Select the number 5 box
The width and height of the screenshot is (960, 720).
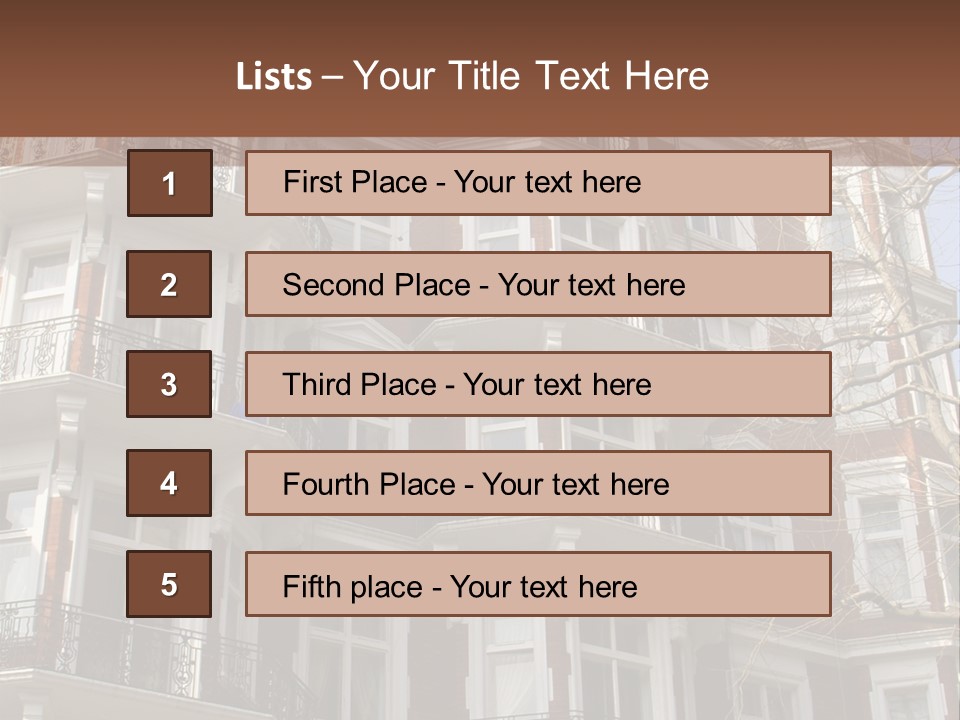[x=169, y=584]
